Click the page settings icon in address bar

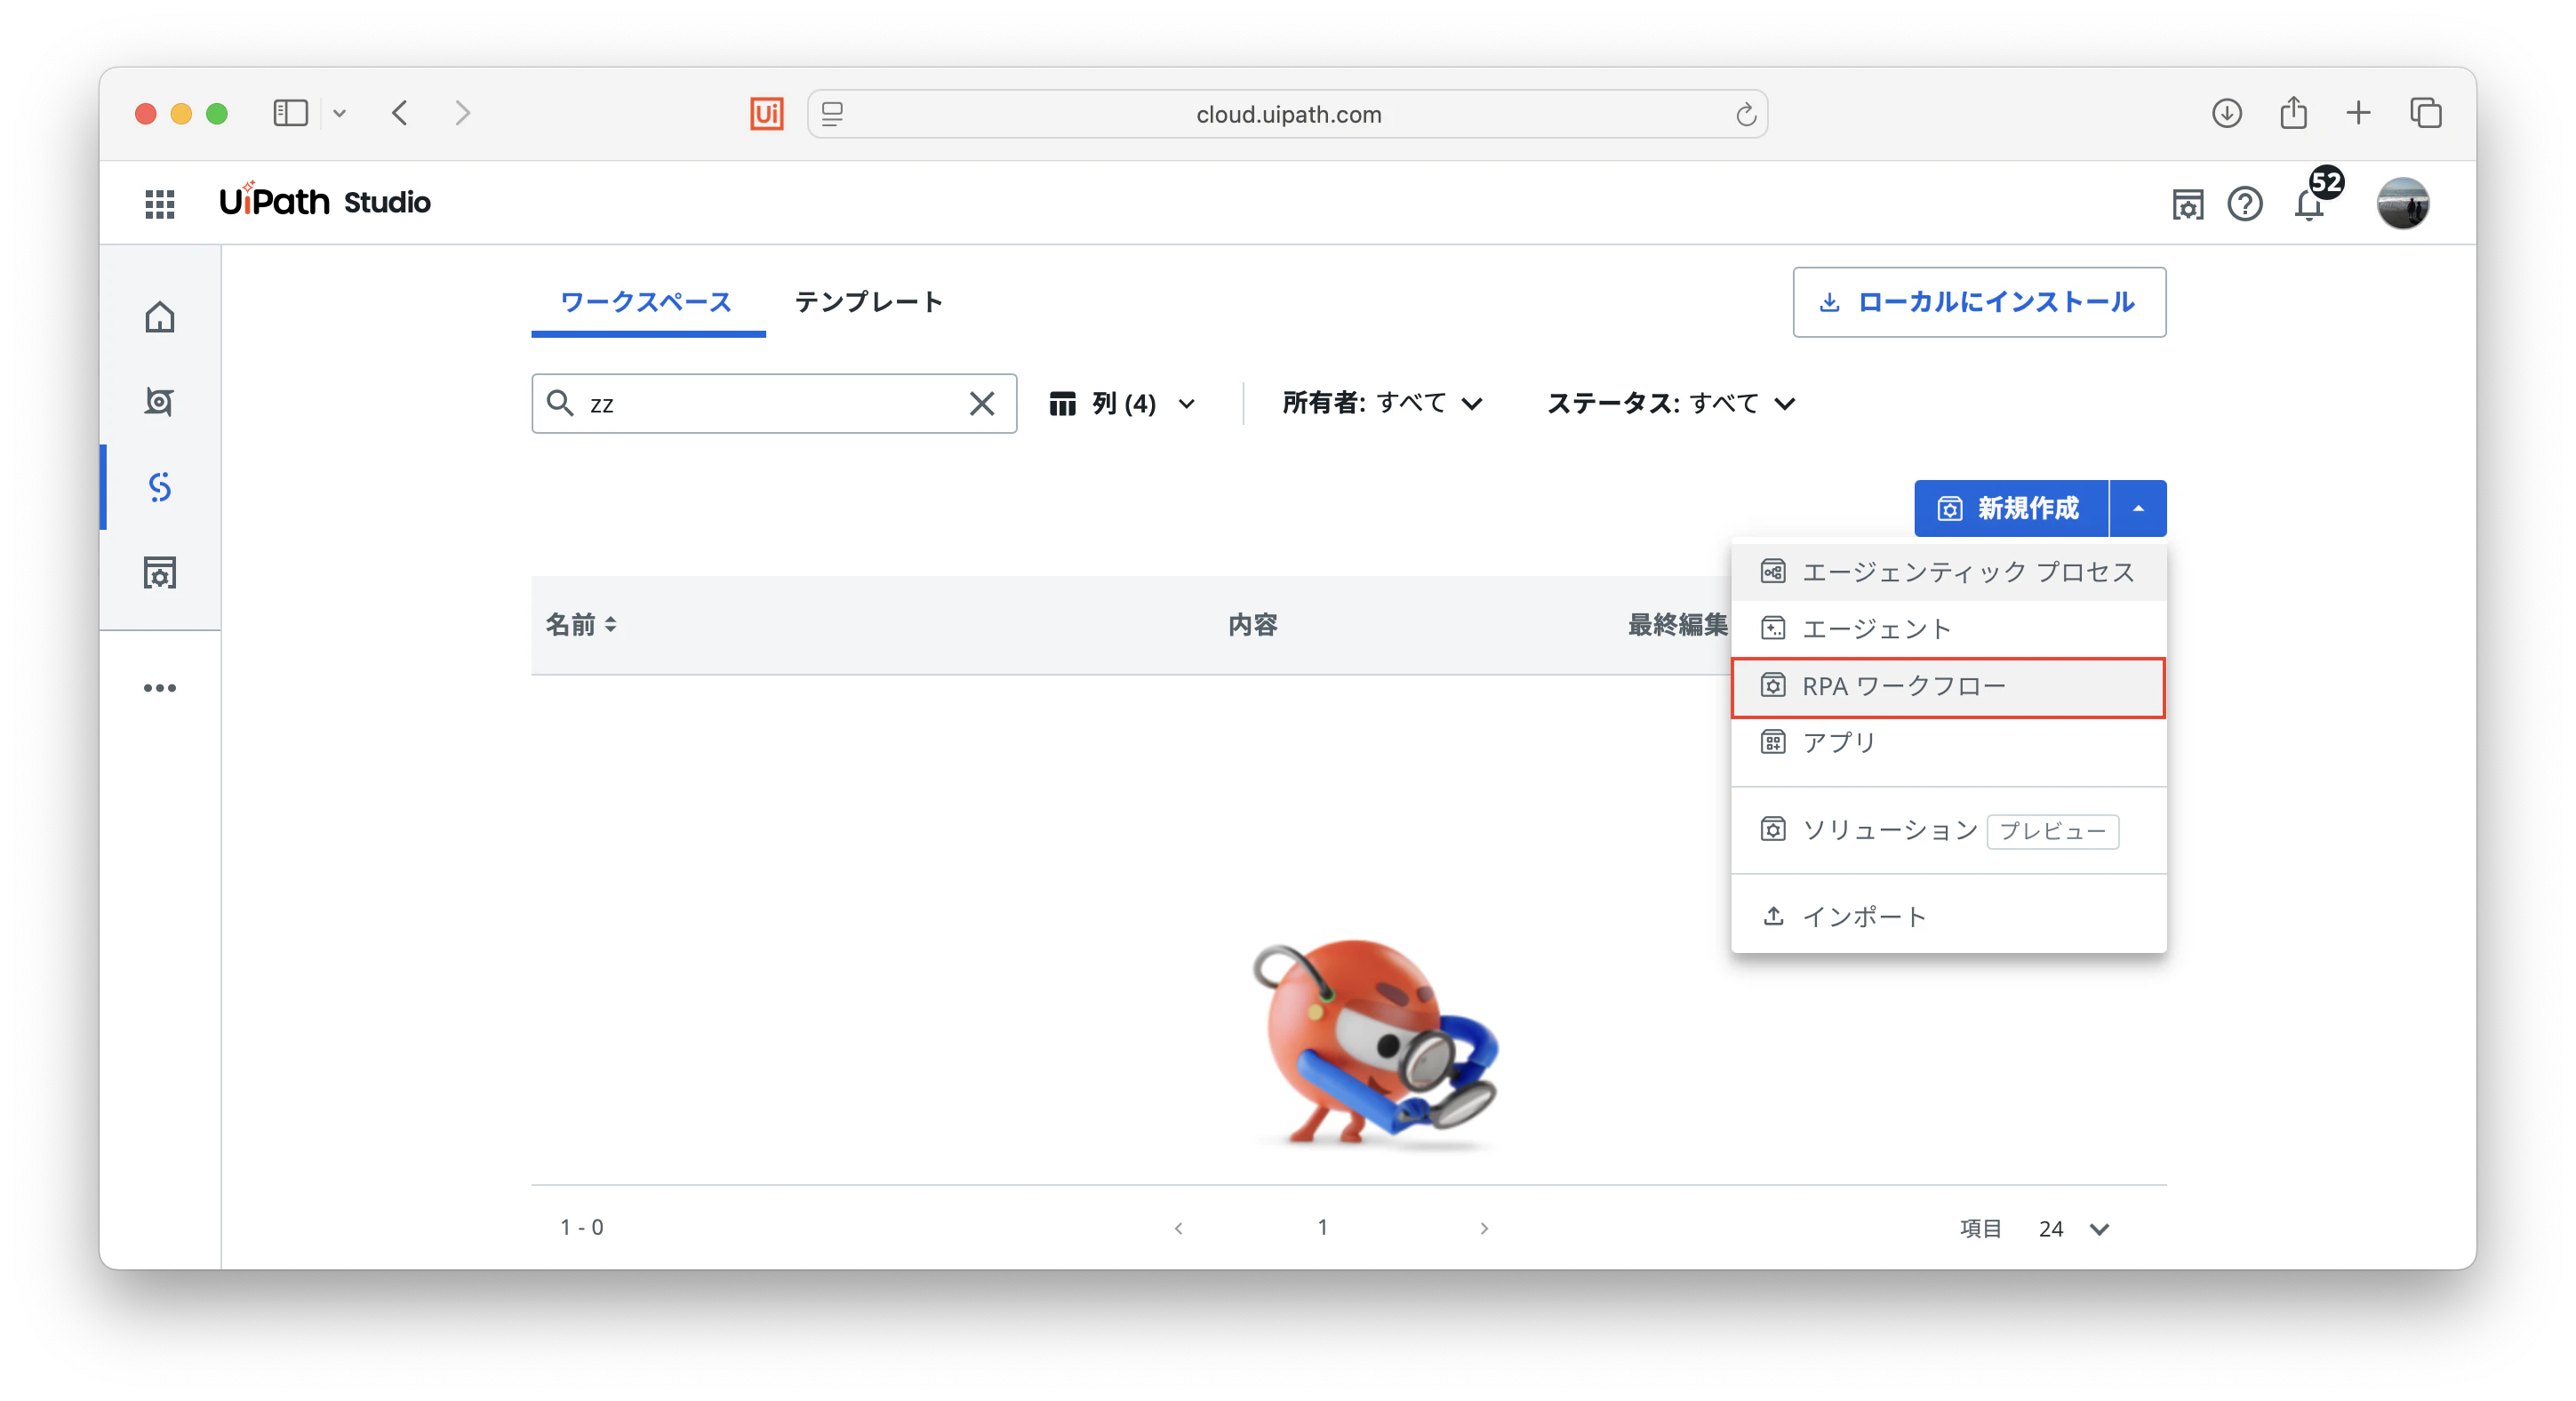pyautogui.click(x=832, y=115)
